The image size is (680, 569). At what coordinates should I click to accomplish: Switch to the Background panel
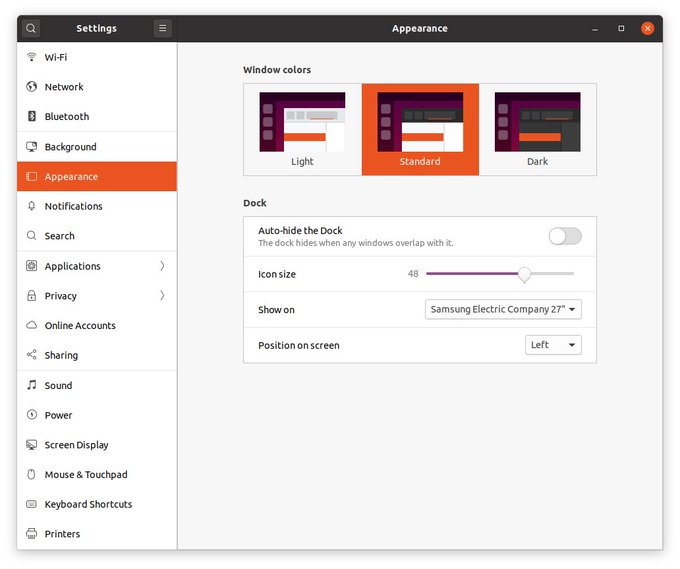(x=97, y=147)
